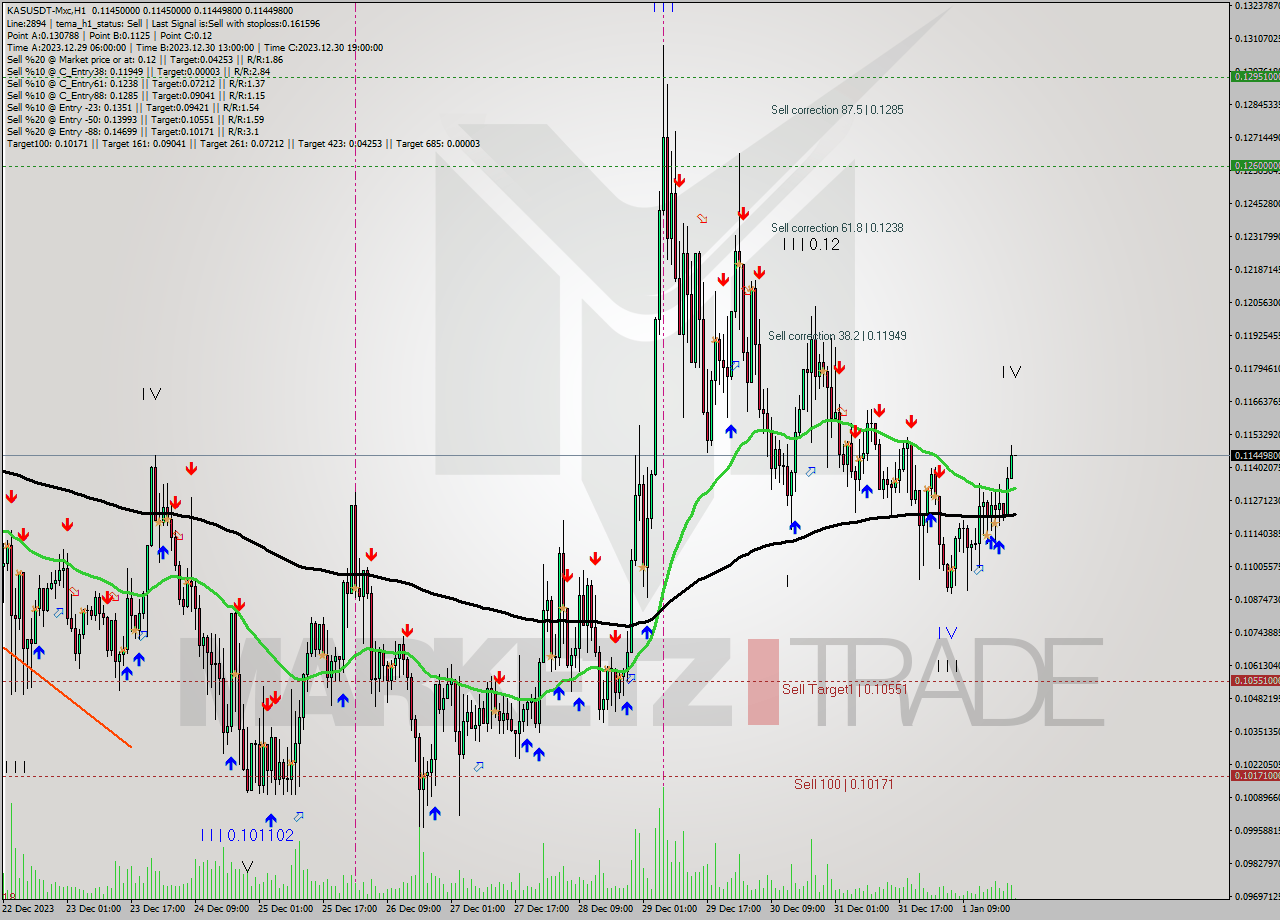The image size is (1280, 920).
Task: Click the '23 Dec 17:00' time axis label
Action: coord(157,909)
